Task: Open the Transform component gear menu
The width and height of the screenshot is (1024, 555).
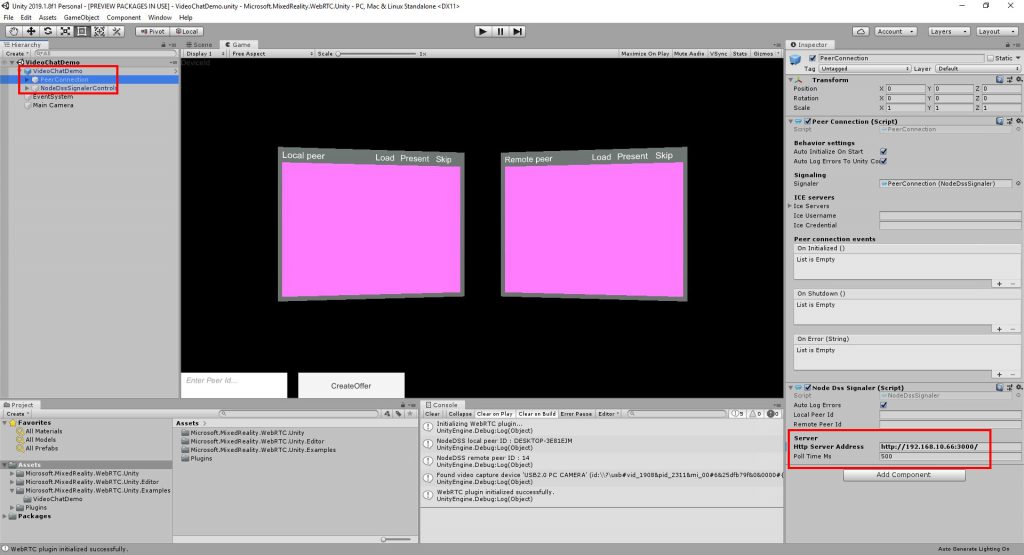Action: pos(1019,80)
